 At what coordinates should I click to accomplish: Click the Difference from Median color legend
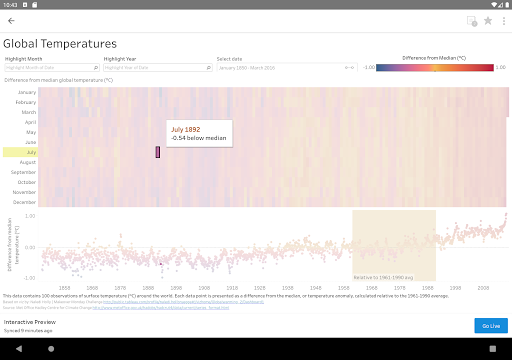point(435,68)
